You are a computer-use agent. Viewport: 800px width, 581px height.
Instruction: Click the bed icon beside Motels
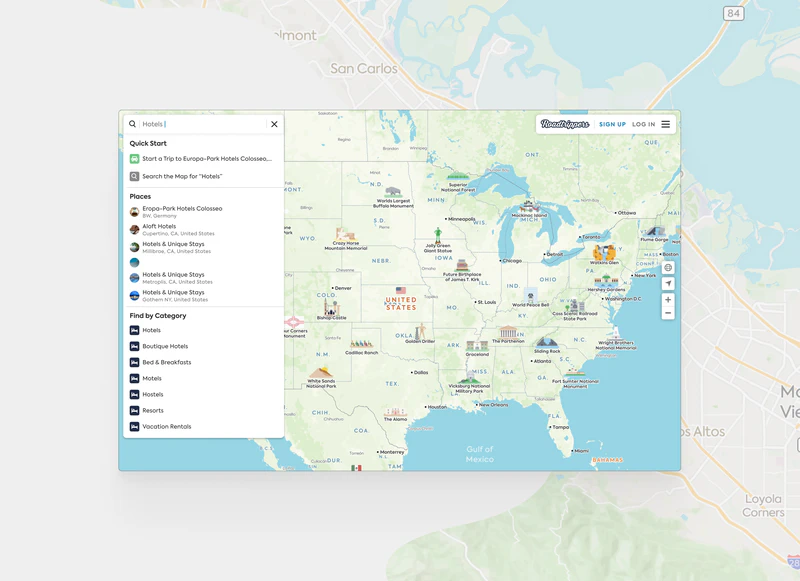pyautogui.click(x=134, y=378)
